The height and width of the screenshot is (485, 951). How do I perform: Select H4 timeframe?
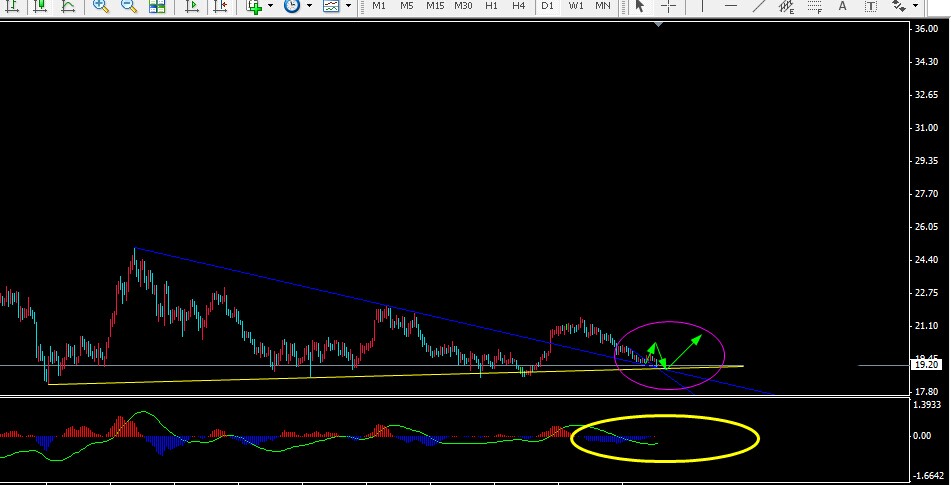519,5
